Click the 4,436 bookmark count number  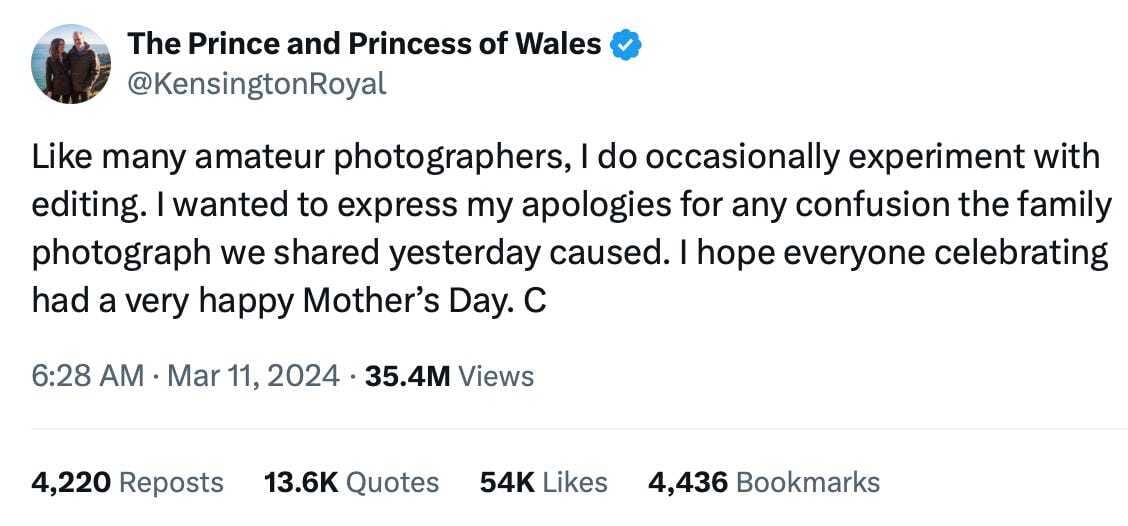(x=687, y=482)
